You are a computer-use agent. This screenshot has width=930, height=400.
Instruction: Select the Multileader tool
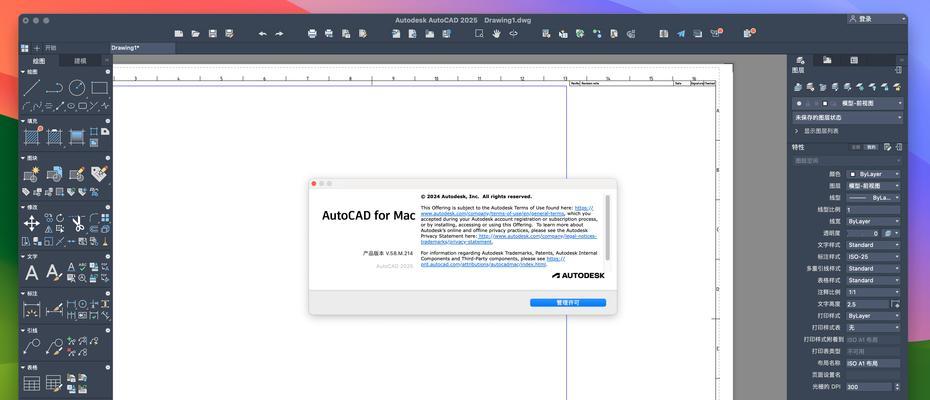tap(31, 346)
